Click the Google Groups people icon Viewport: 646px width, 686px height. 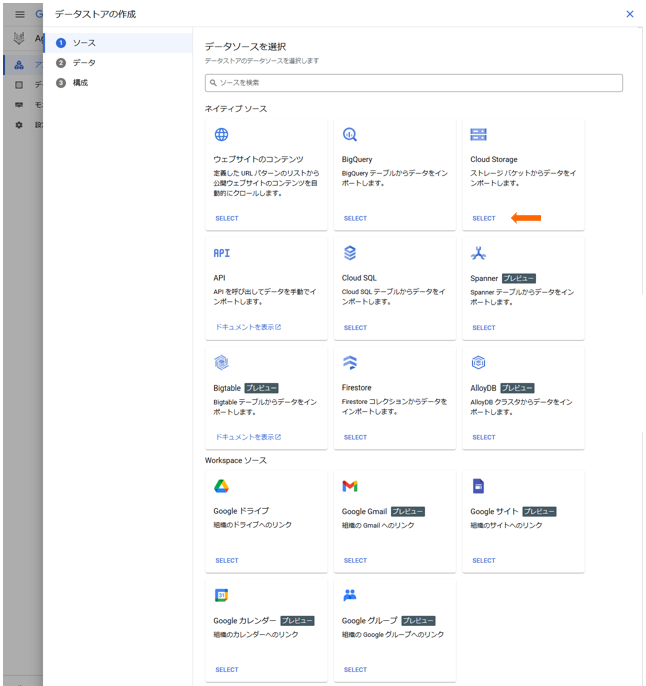tap(350, 595)
